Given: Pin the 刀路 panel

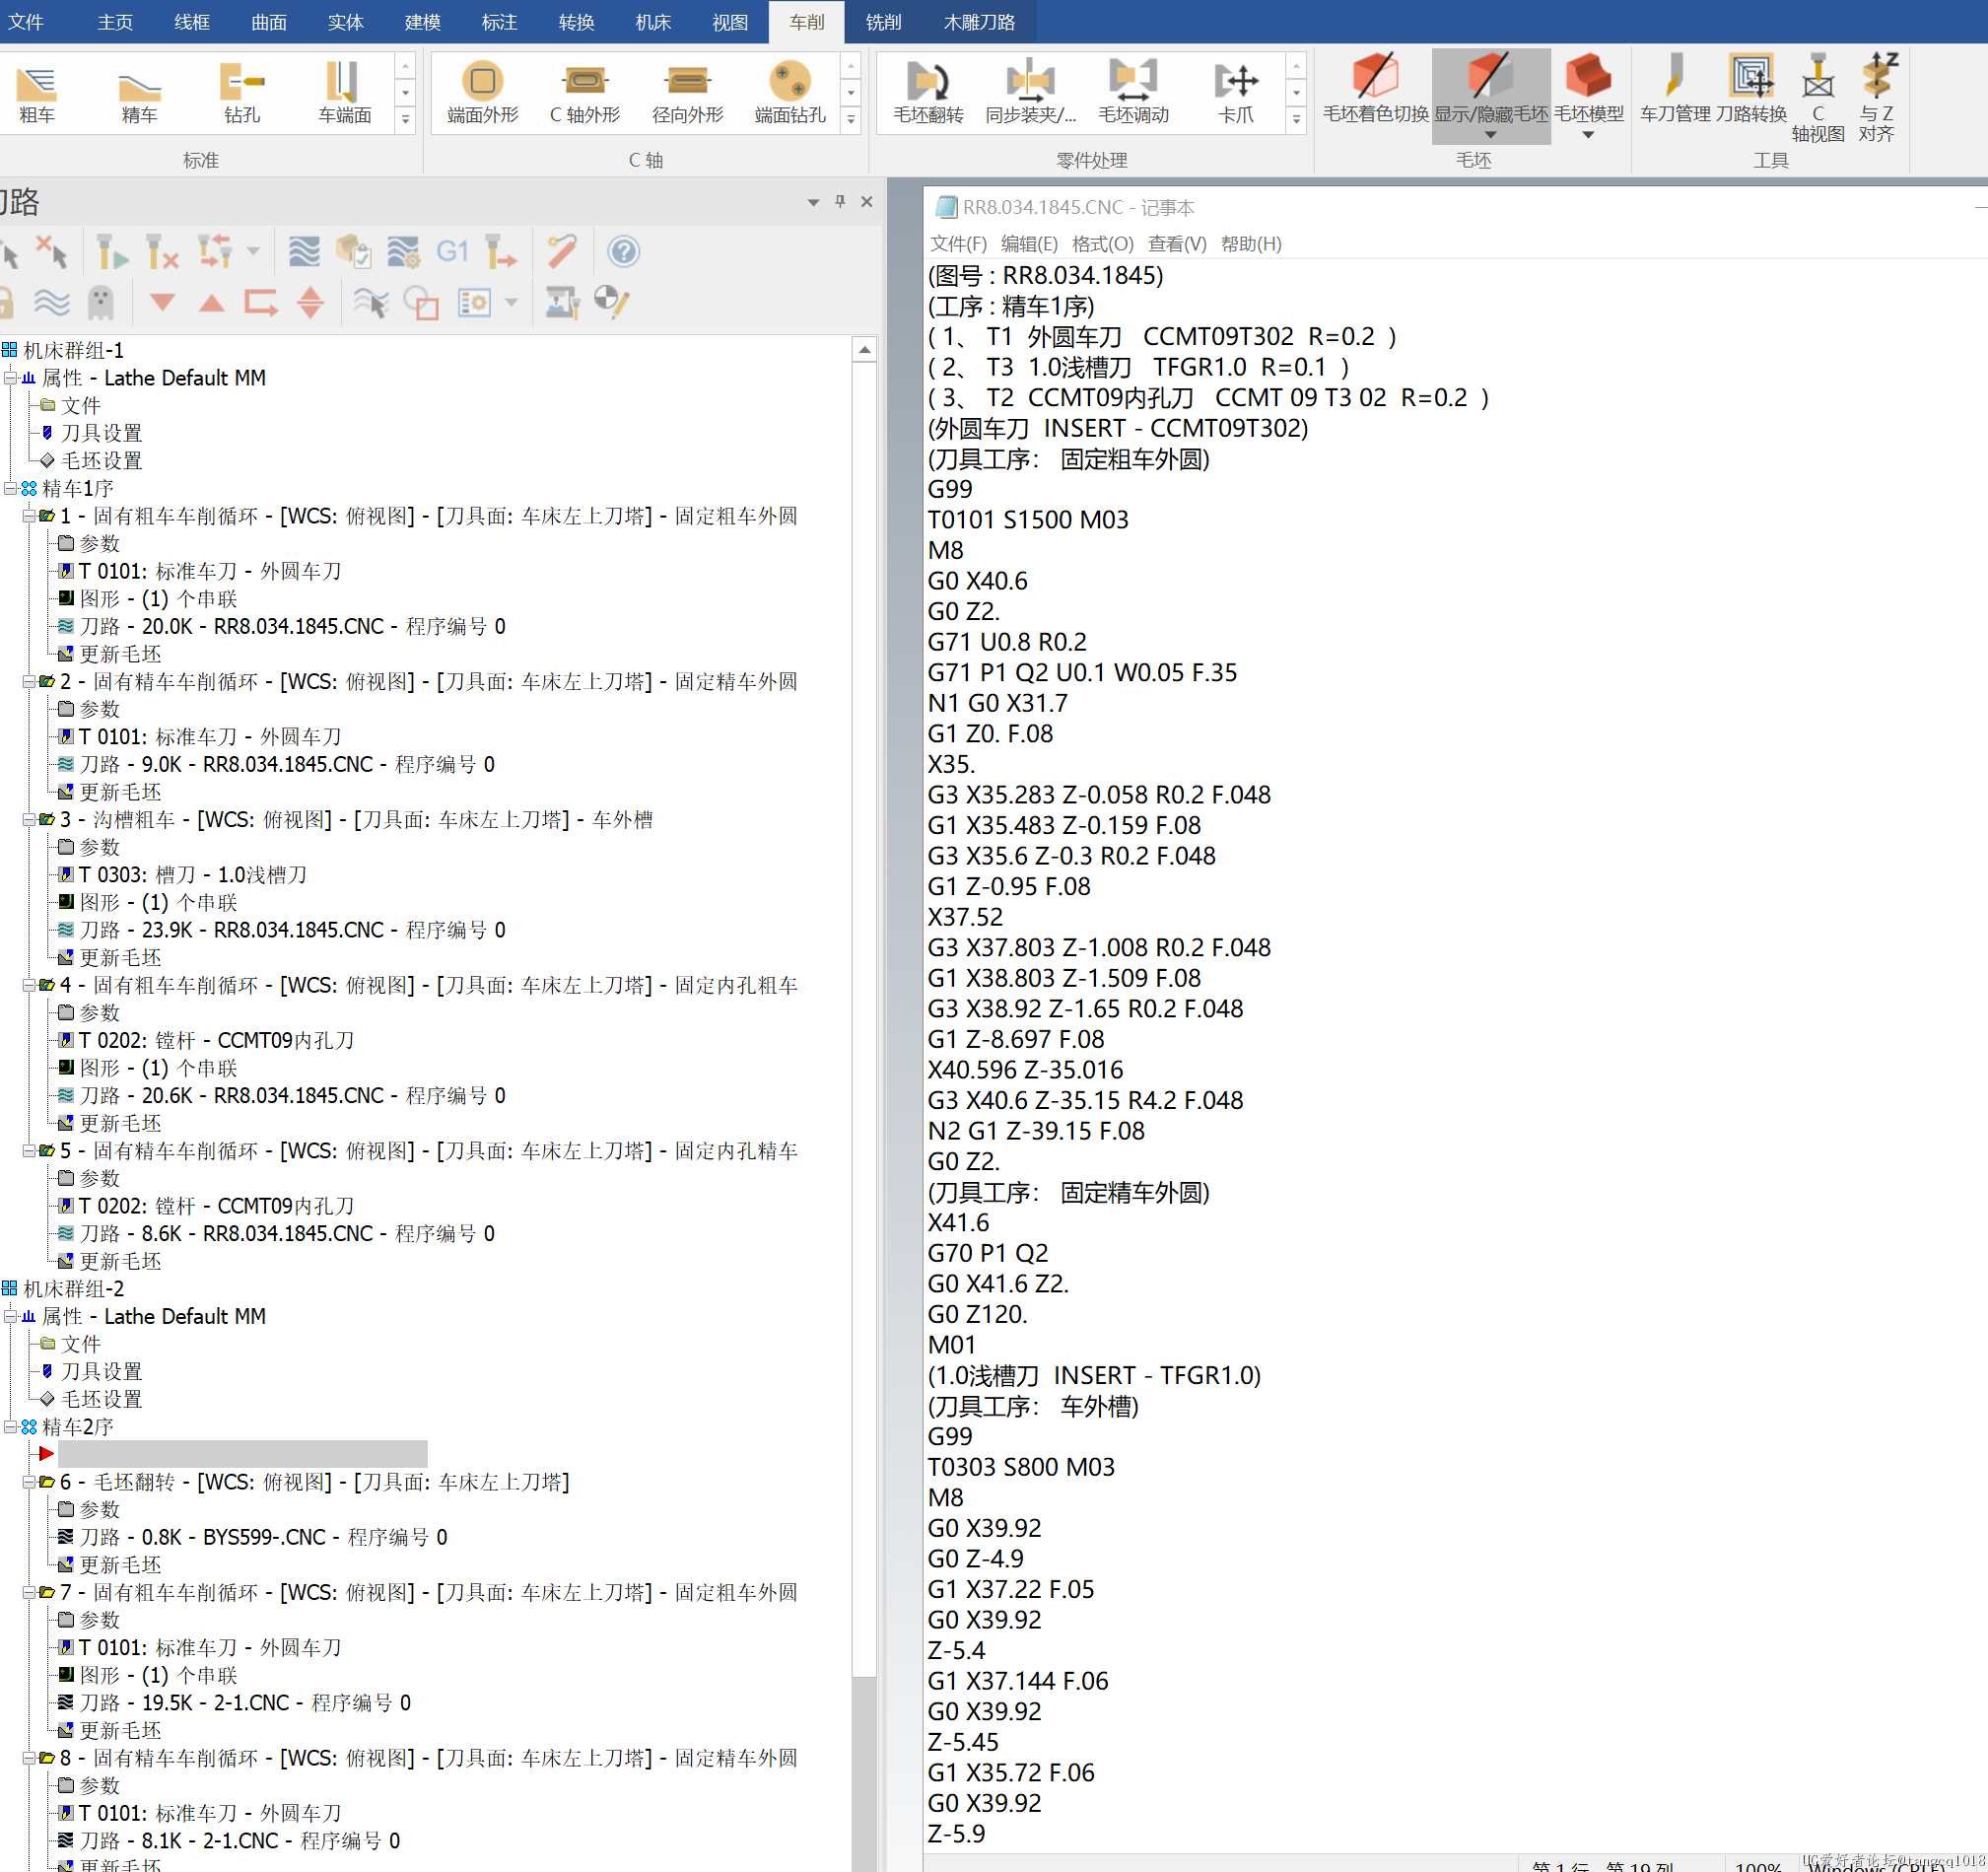Looking at the screenshot, I should click(840, 202).
